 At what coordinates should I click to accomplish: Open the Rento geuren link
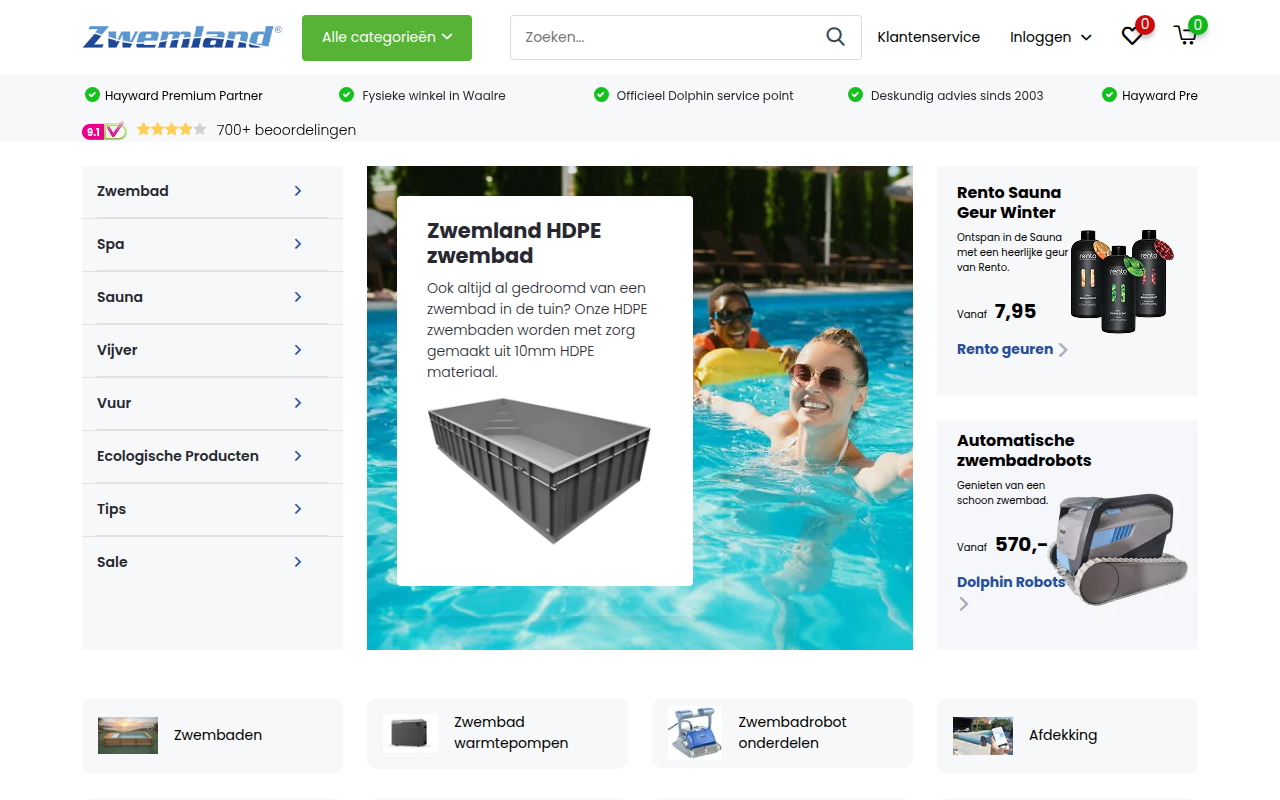[x=1005, y=349]
